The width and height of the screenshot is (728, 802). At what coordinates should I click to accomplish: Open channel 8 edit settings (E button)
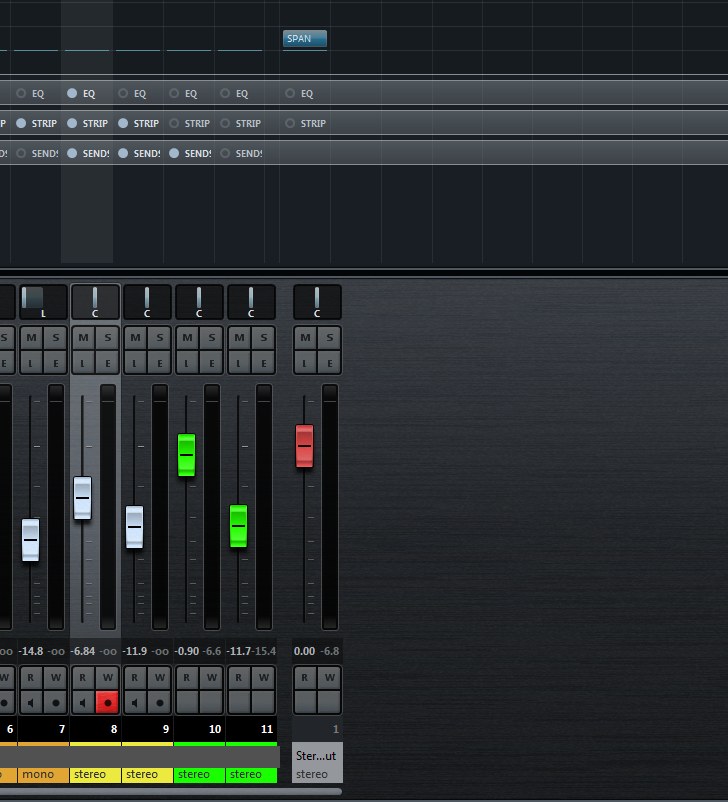click(x=107, y=363)
